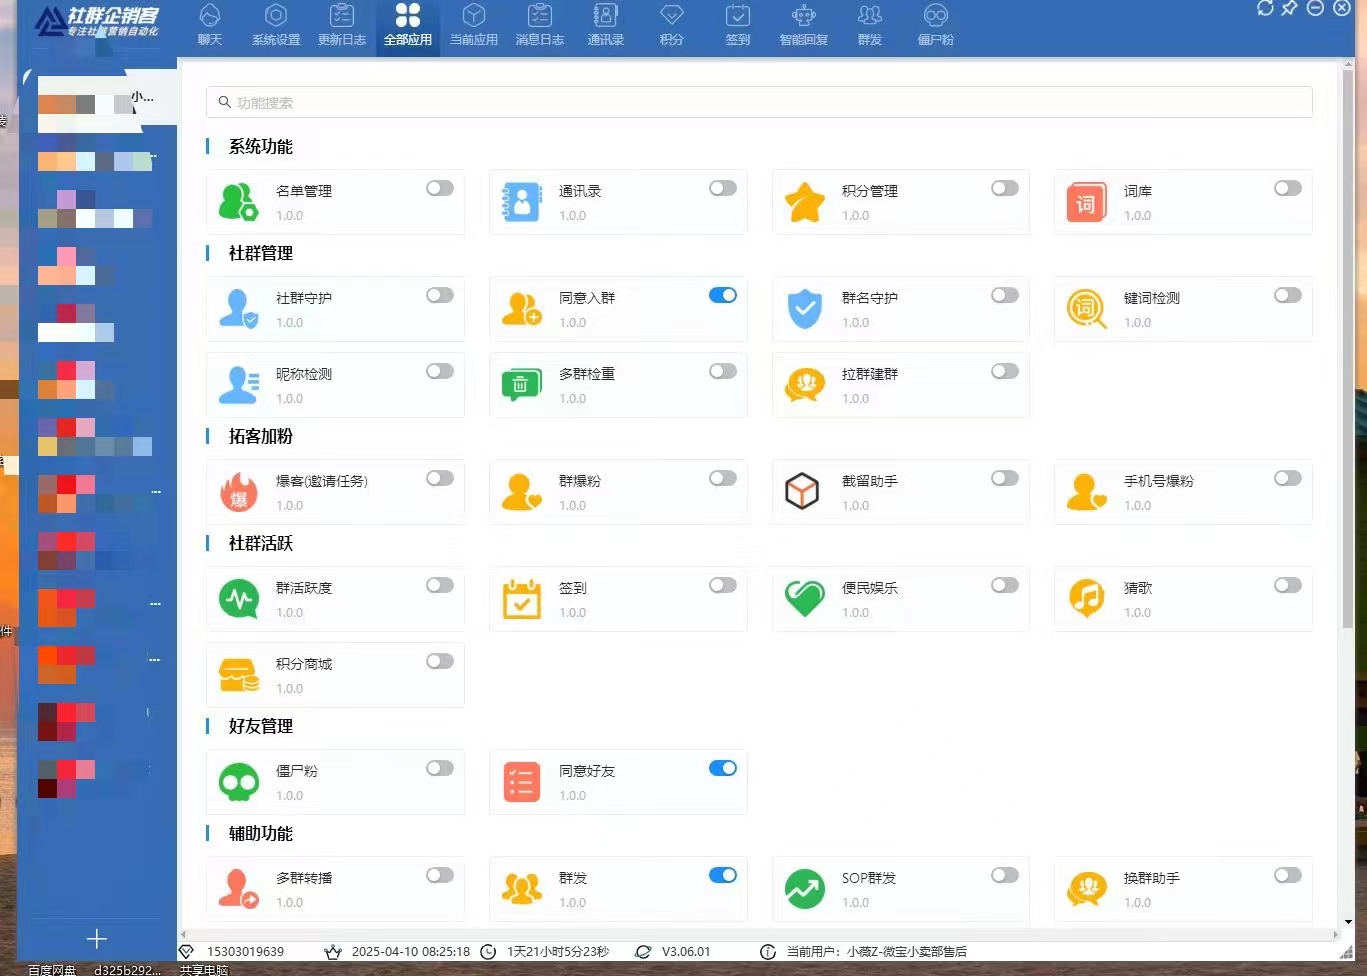Screen dimensions: 1367x976
Task: Enable the 社群守护 switch
Action: (x=440, y=295)
